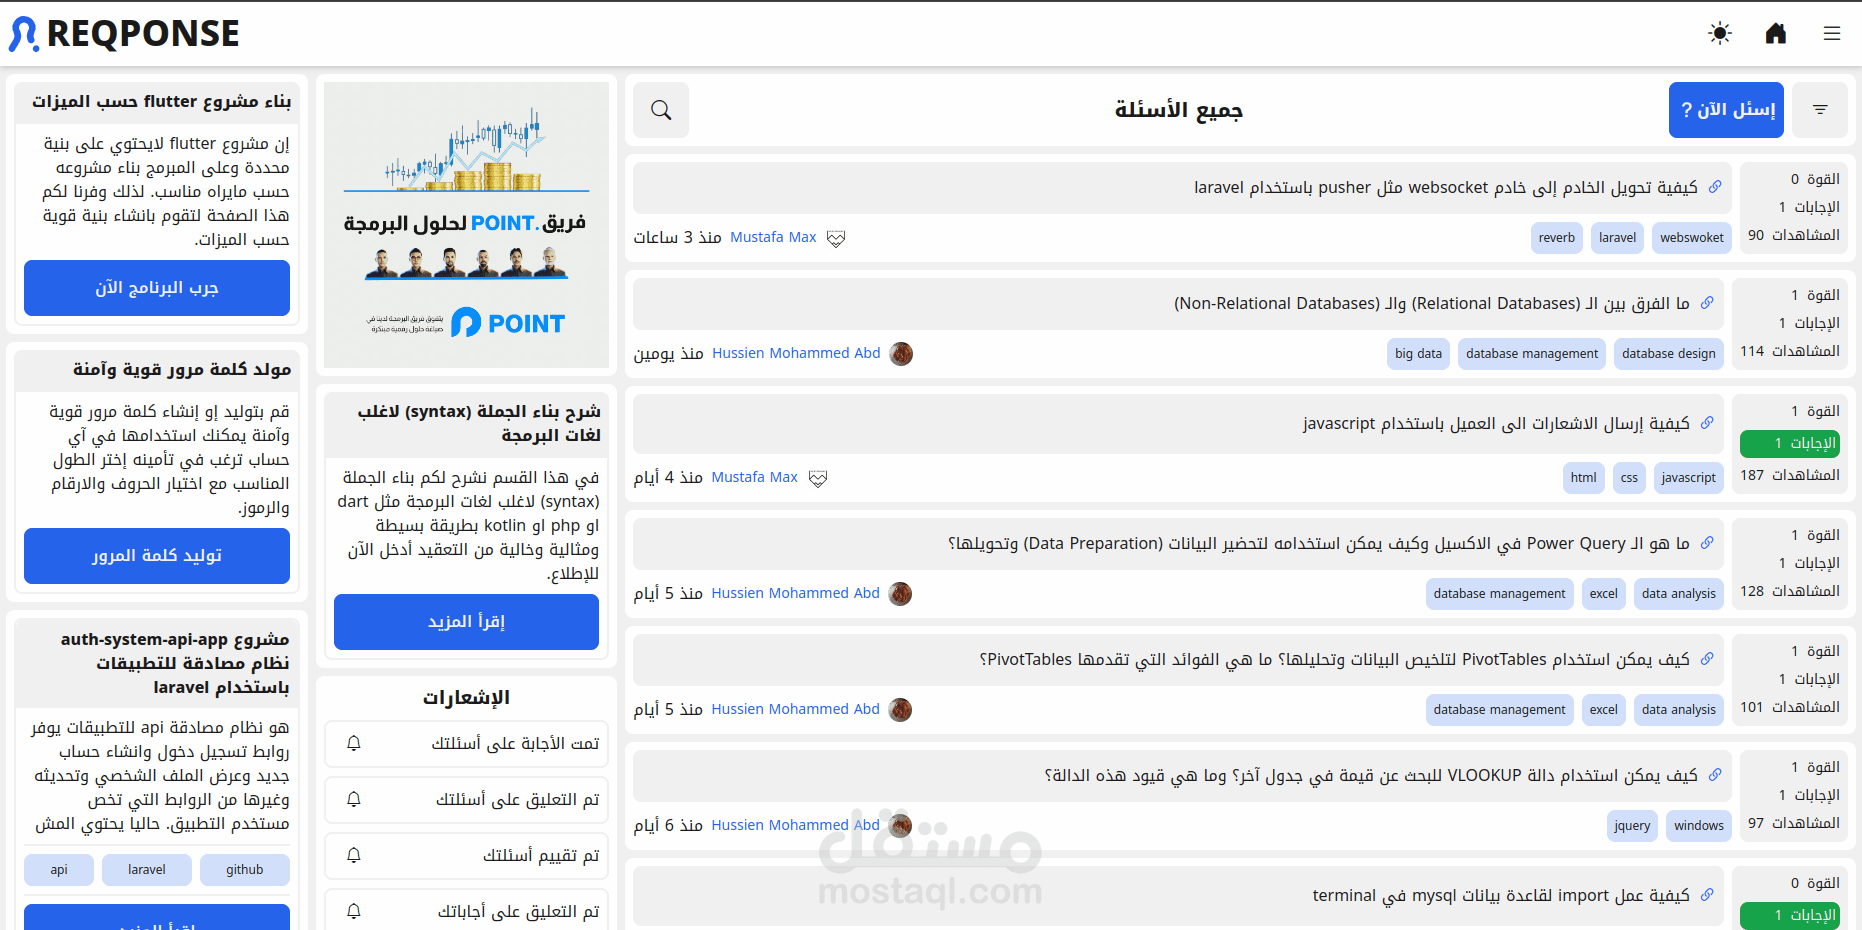Image resolution: width=1862 pixels, height=930 pixels.
Task: Select 'data analysis' tag on Power Query question
Action: [1679, 594]
